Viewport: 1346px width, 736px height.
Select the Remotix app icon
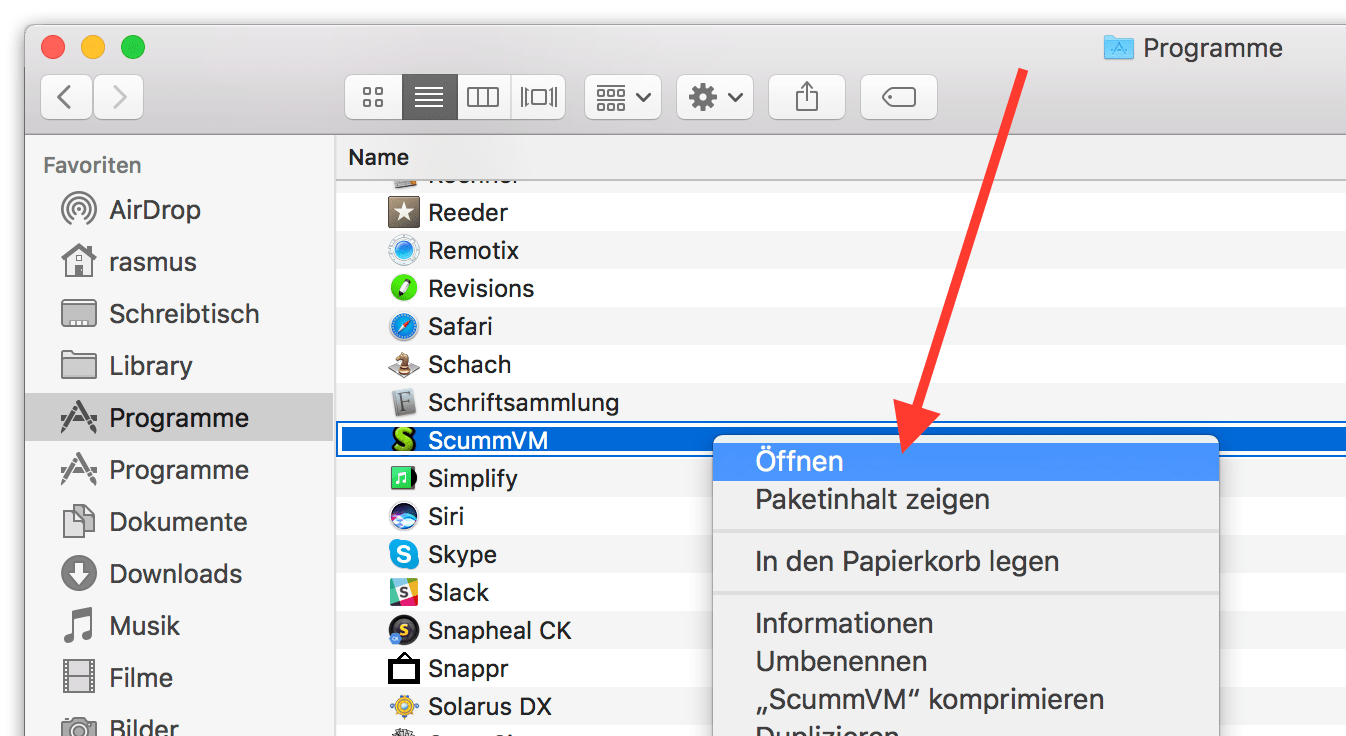pyautogui.click(x=403, y=250)
